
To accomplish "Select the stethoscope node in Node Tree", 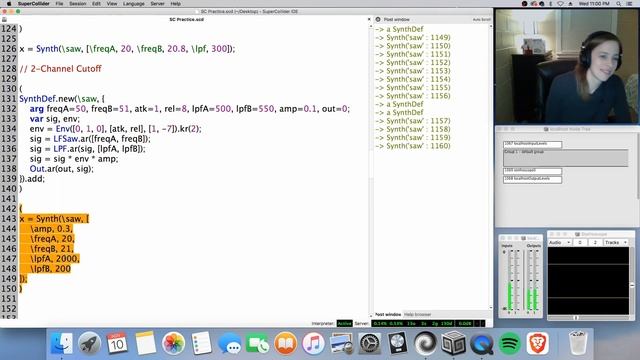I will click(x=532, y=171).
